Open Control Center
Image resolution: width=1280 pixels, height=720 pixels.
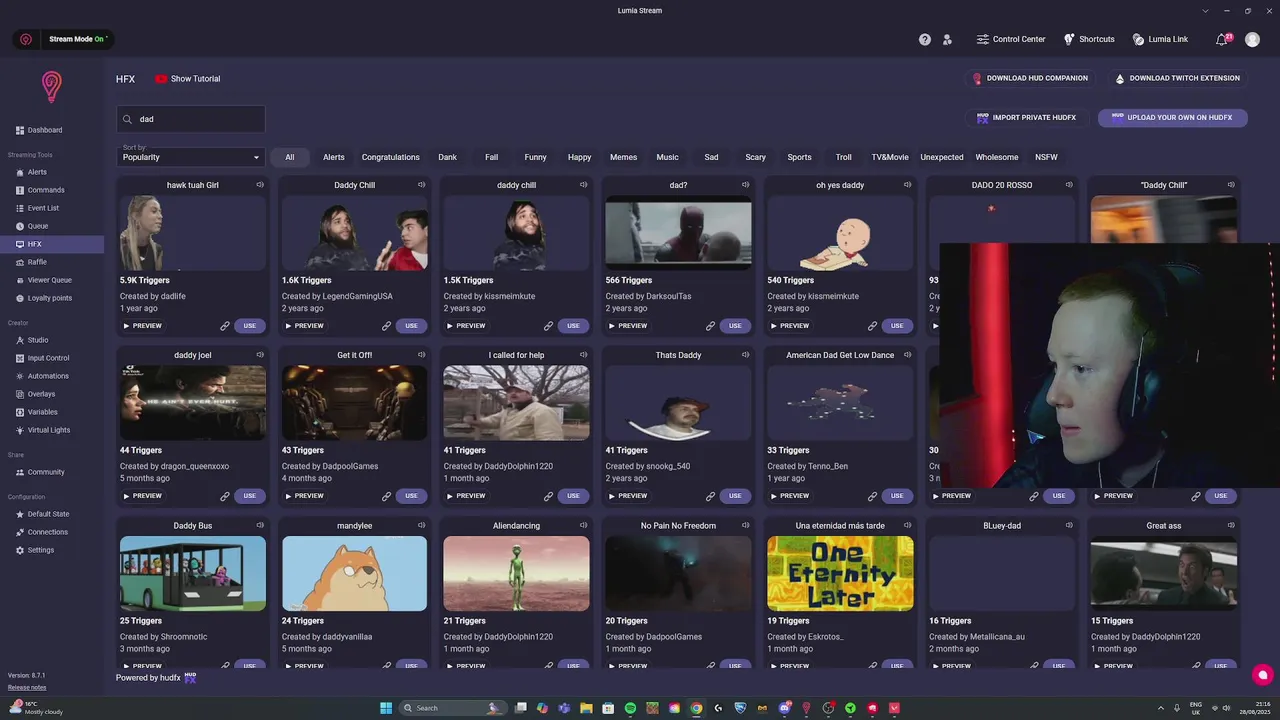[x=1010, y=39]
